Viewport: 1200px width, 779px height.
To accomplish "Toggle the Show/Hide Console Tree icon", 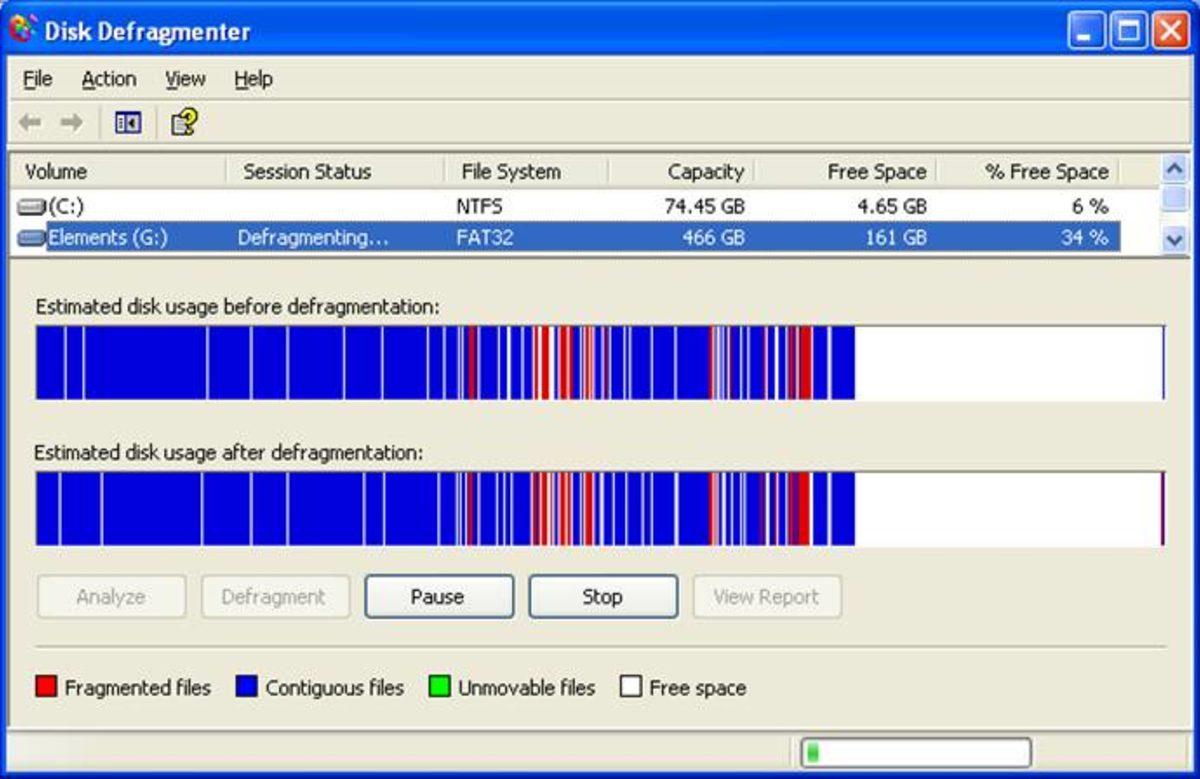I will click(x=128, y=123).
